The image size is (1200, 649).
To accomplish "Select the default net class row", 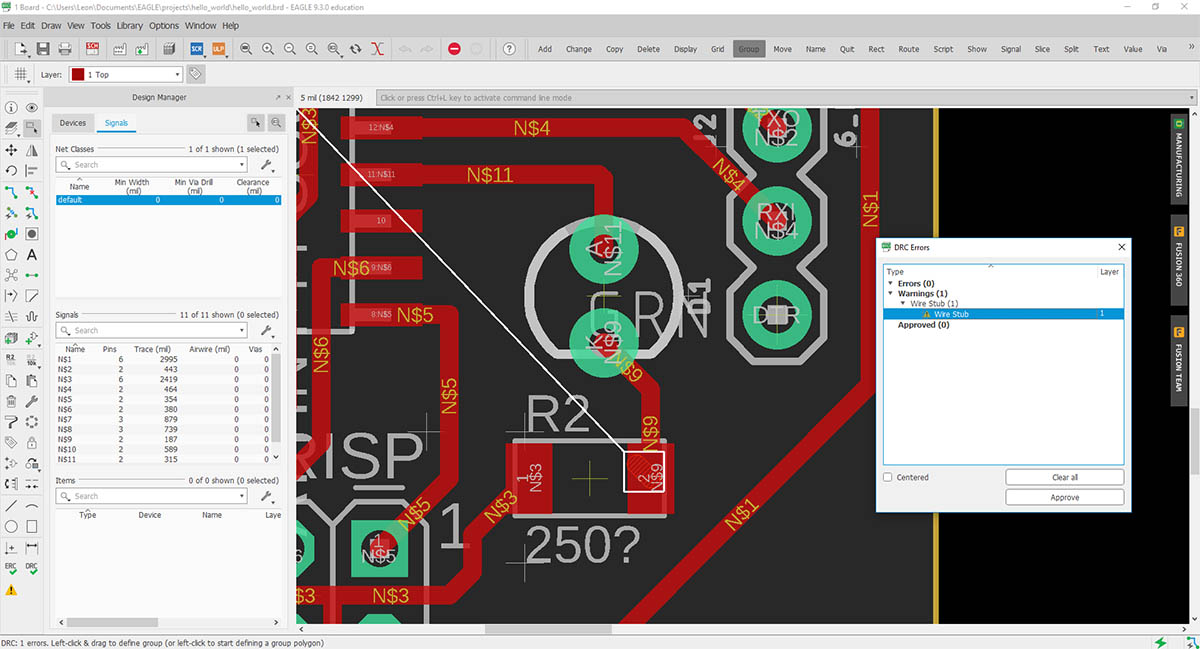I will tap(168, 200).
